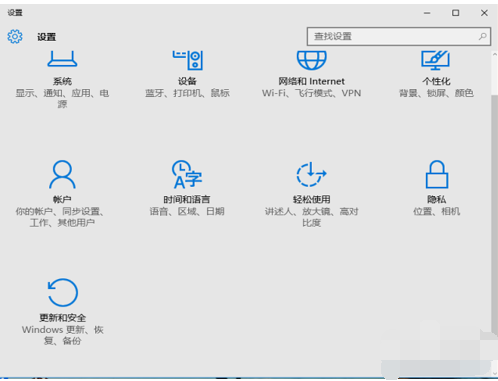
Task: Click the 帐户 label
Action: [x=62, y=199]
